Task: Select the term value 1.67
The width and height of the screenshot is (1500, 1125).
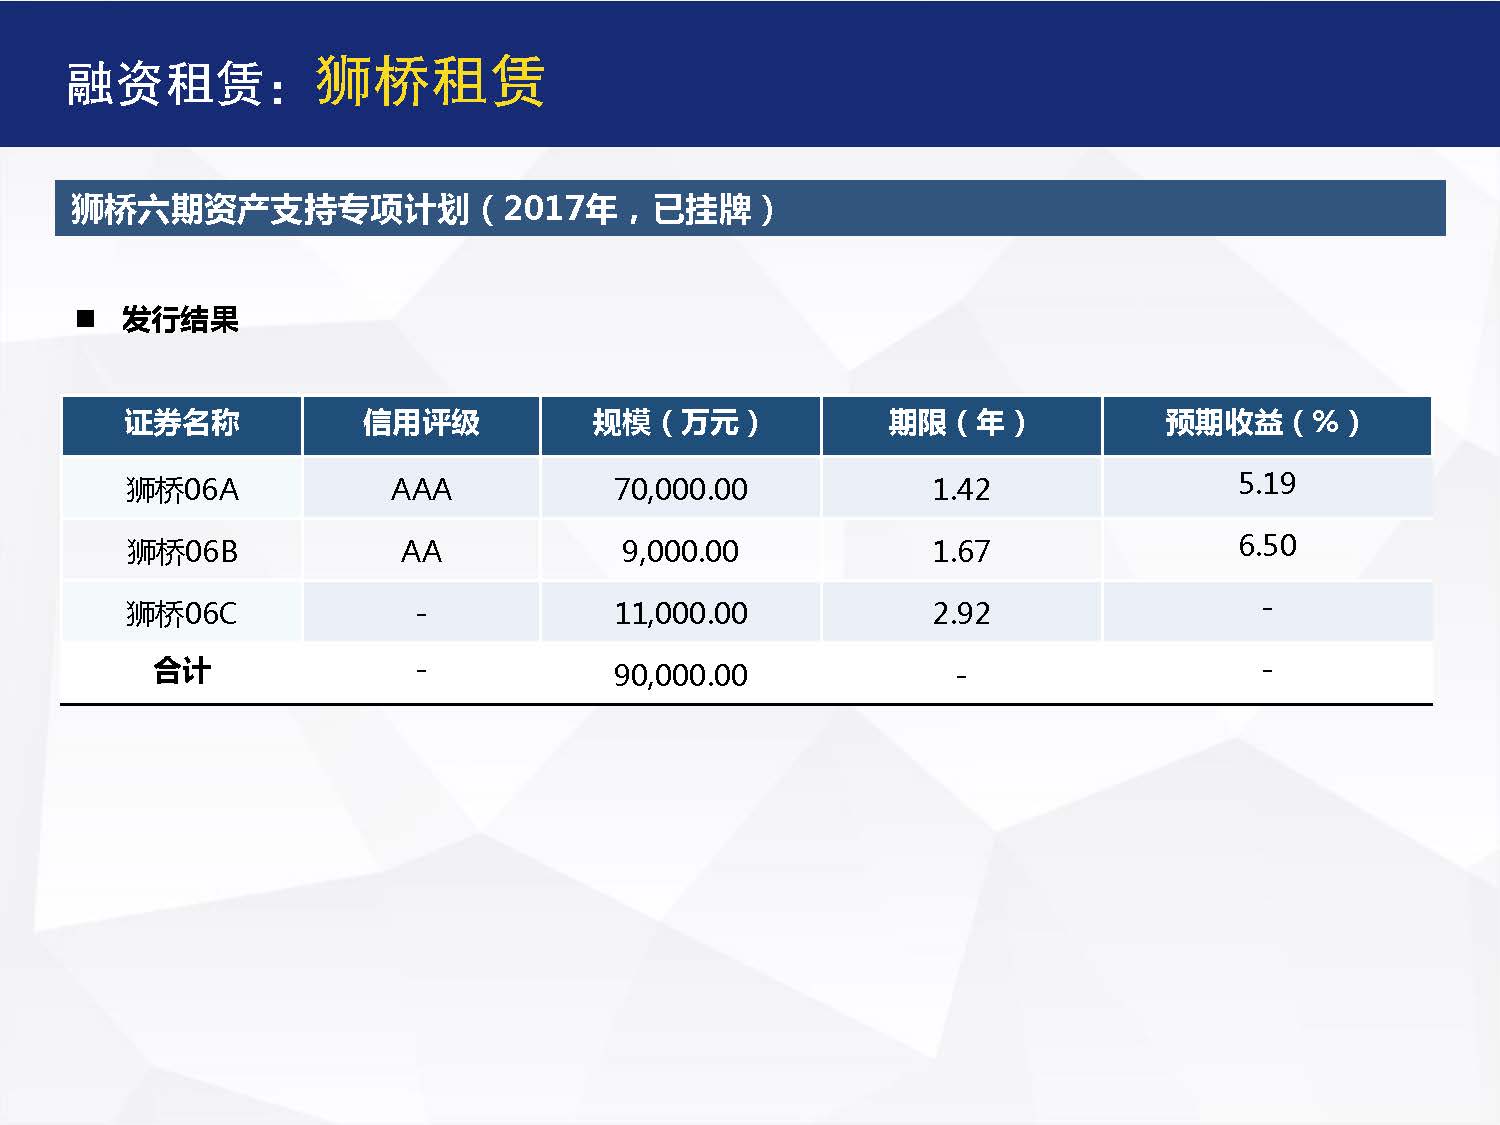Action: (x=961, y=551)
